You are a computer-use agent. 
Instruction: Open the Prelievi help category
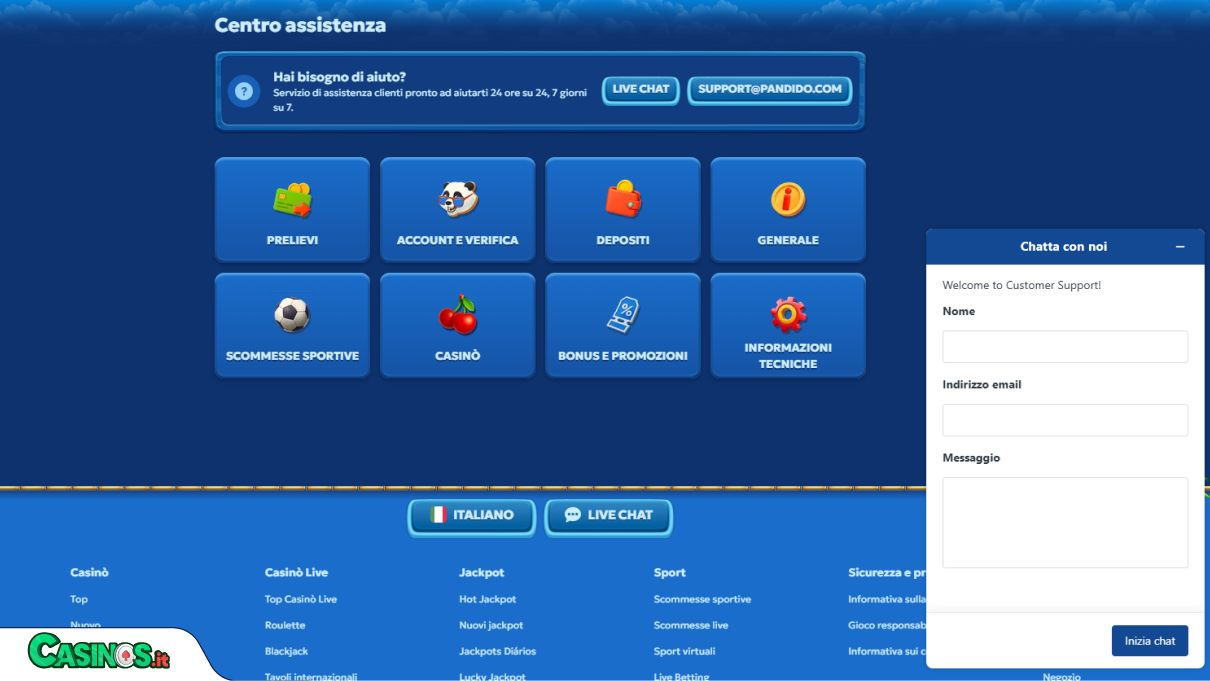tap(292, 210)
